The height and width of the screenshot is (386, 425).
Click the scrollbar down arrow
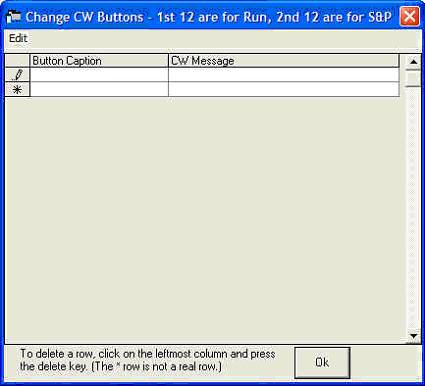pyautogui.click(x=413, y=336)
